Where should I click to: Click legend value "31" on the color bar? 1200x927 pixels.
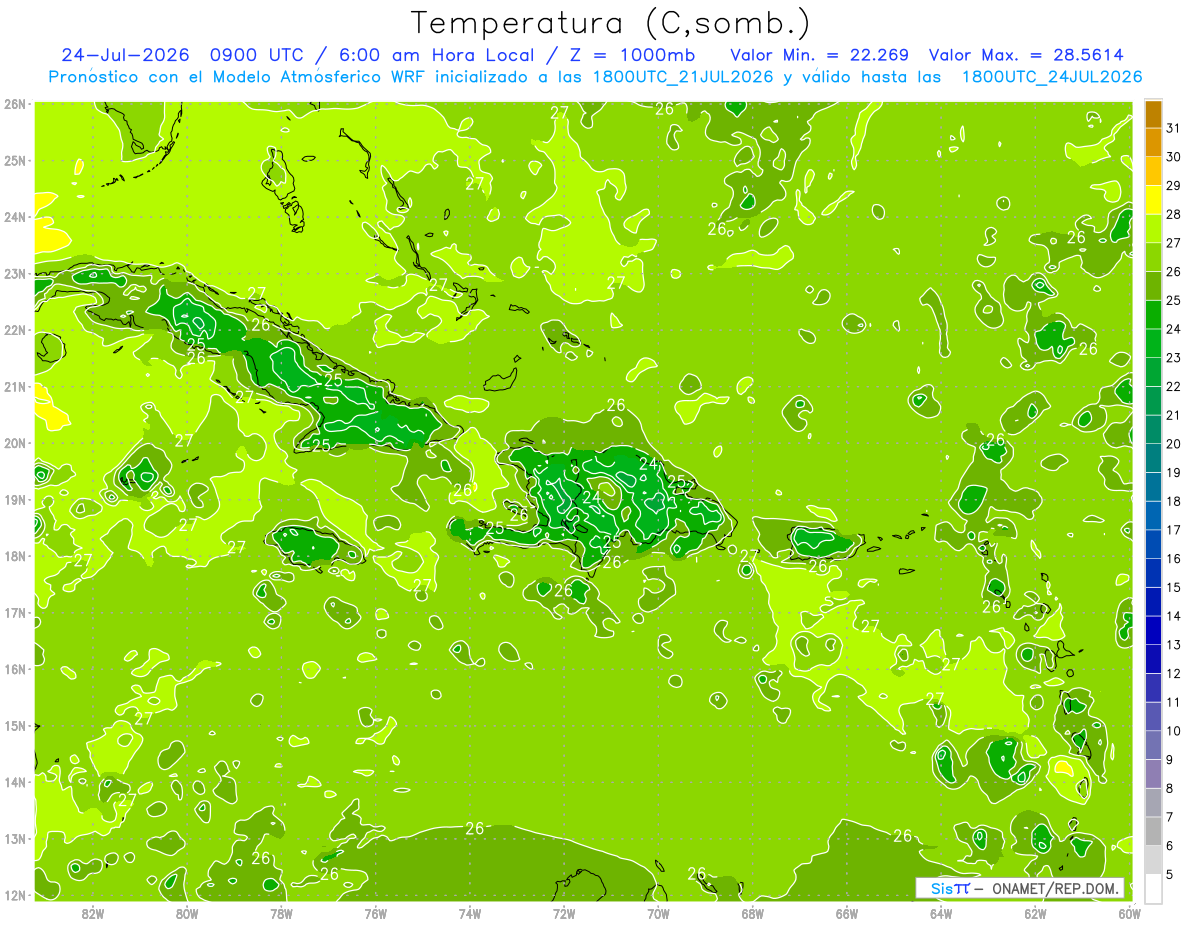[1173, 128]
